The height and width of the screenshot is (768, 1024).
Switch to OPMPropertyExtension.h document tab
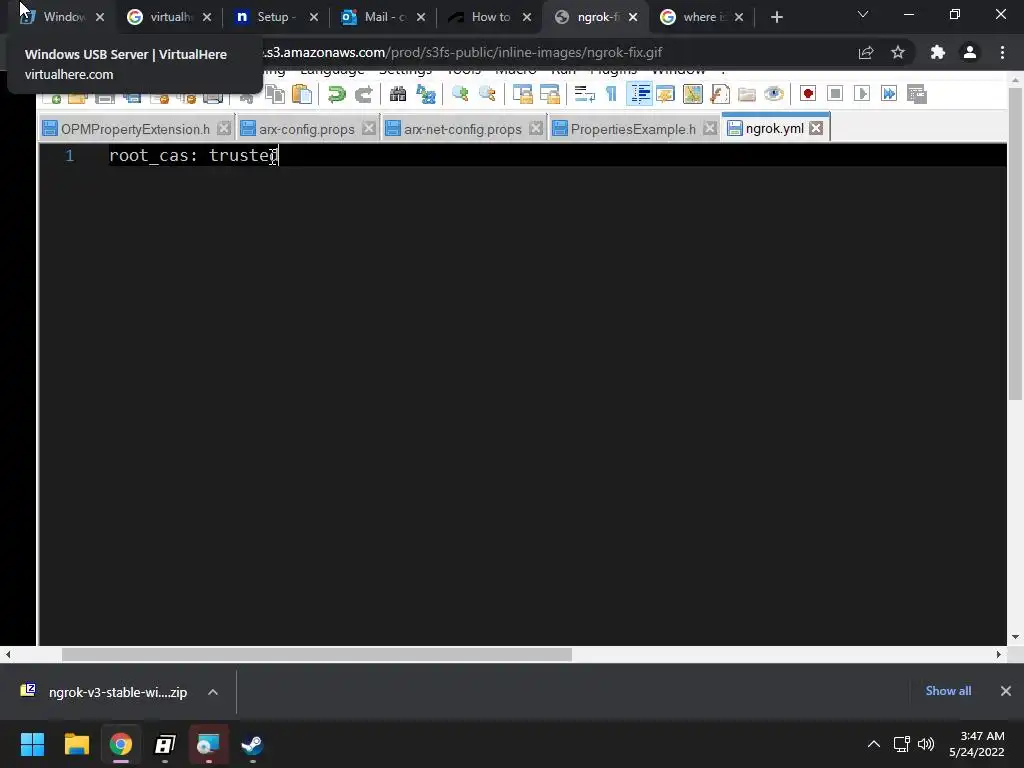point(135,129)
